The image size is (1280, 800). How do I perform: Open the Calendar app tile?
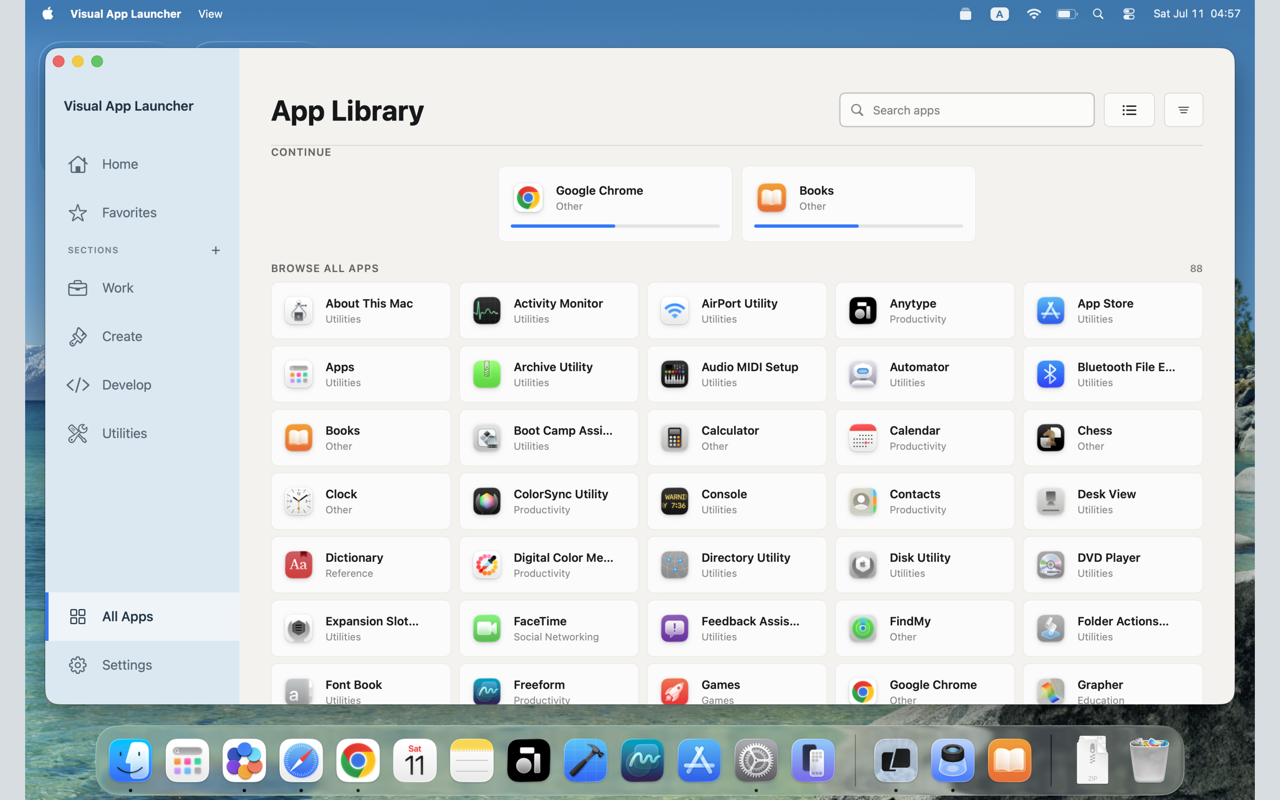[x=925, y=438]
